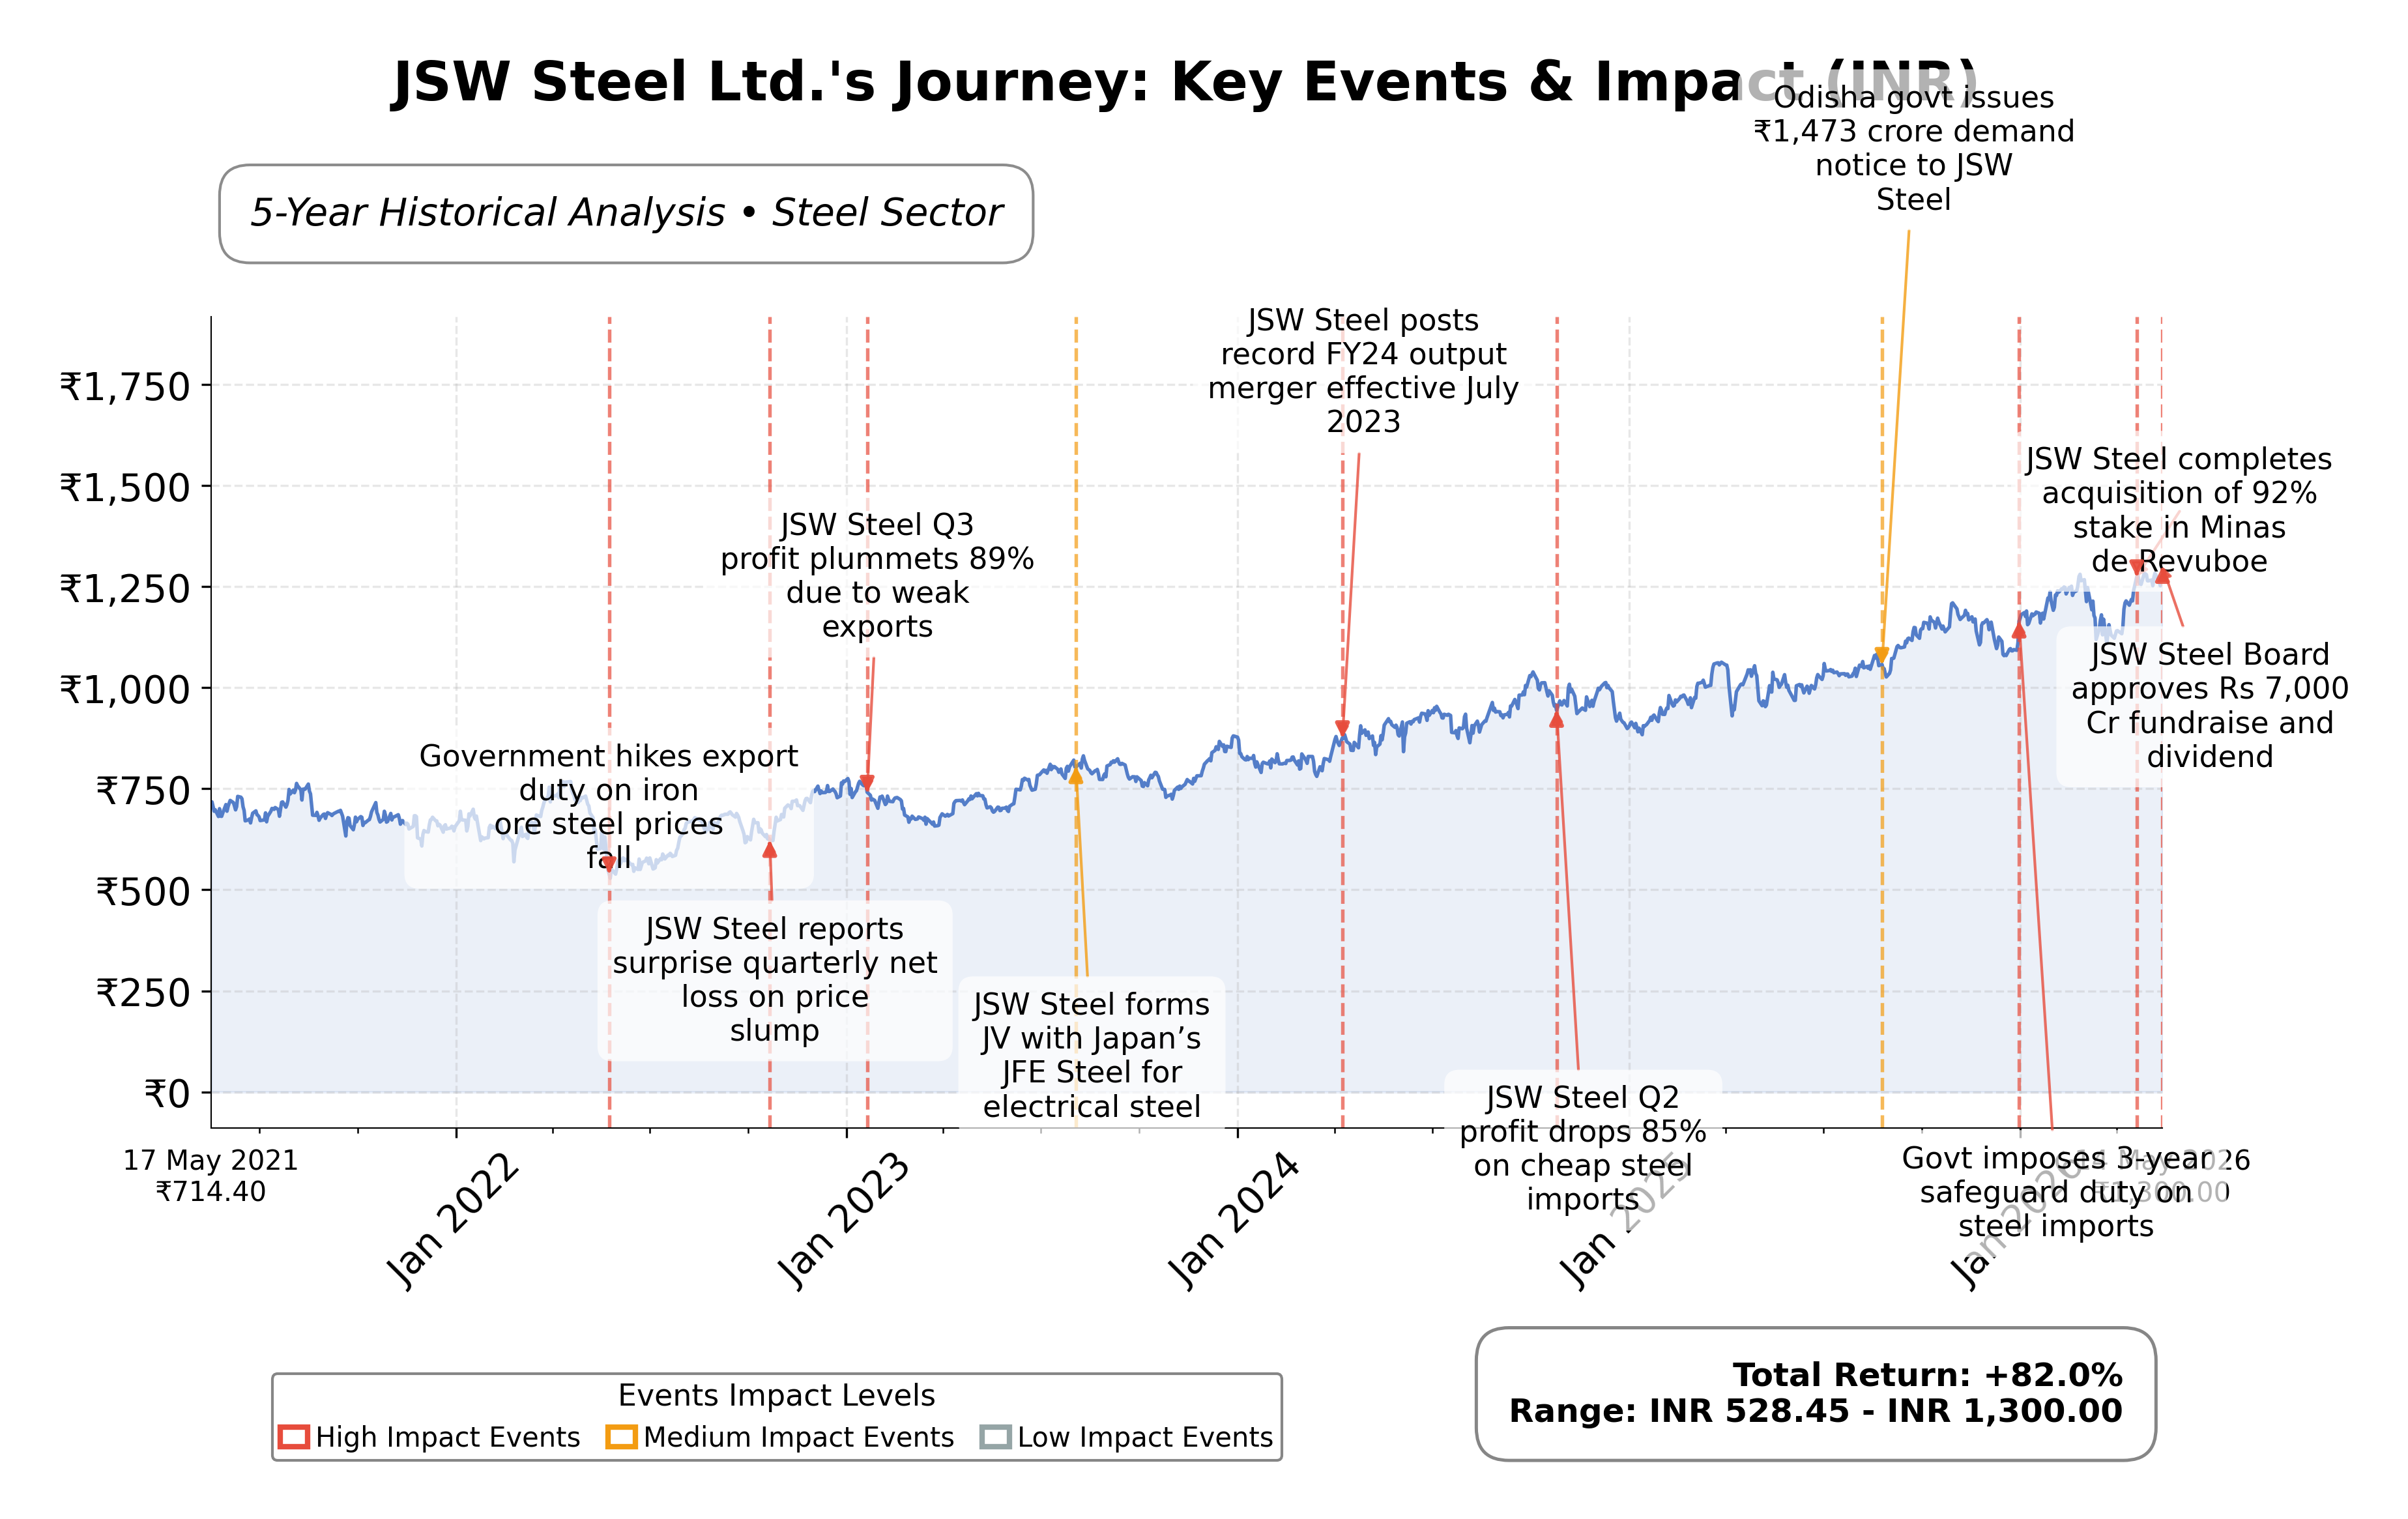Click the Rs 7,000 Cr fundraise annotation
The height and width of the screenshot is (1519, 2408).
(2210, 705)
